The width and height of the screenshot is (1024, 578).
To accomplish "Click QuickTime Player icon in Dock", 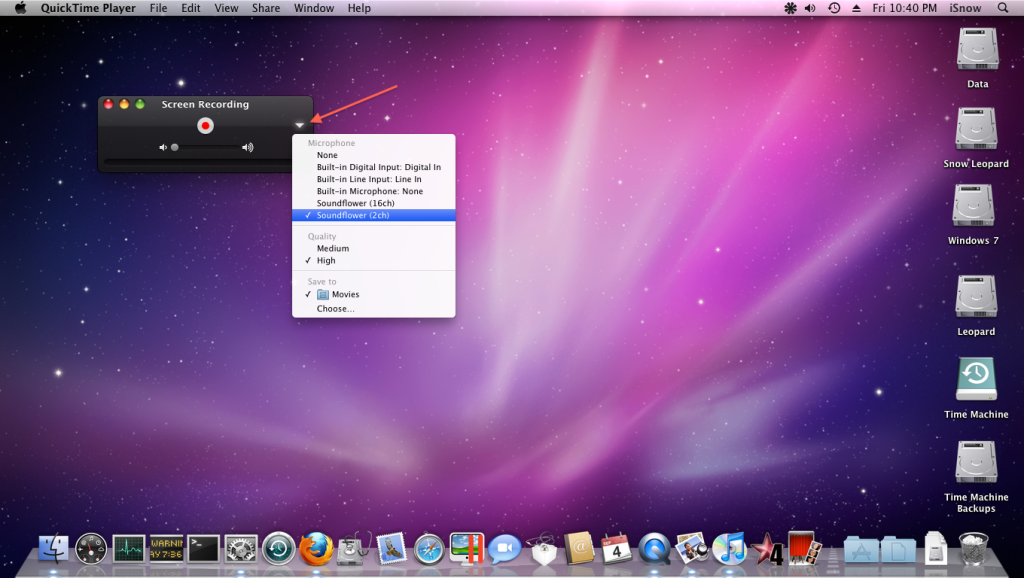I will [x=654, y=549].
